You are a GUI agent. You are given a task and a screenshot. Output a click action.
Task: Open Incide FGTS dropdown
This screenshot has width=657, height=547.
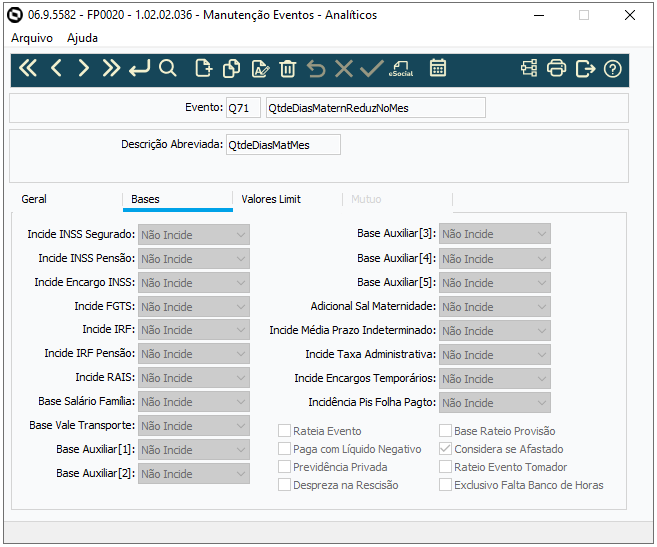pyautogui.click(x=194, y=306)
